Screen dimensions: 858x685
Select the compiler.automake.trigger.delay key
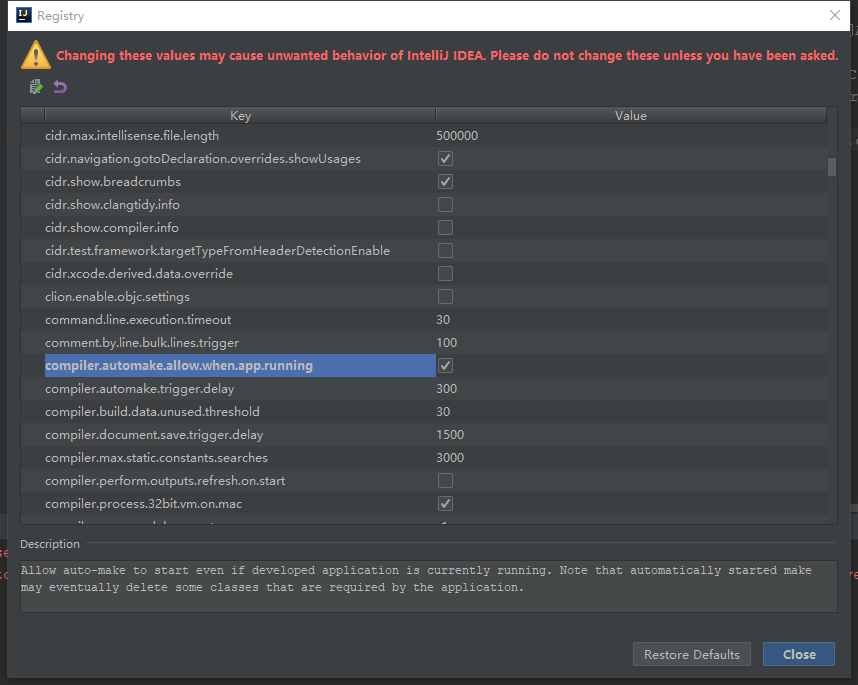coord(140,388)
